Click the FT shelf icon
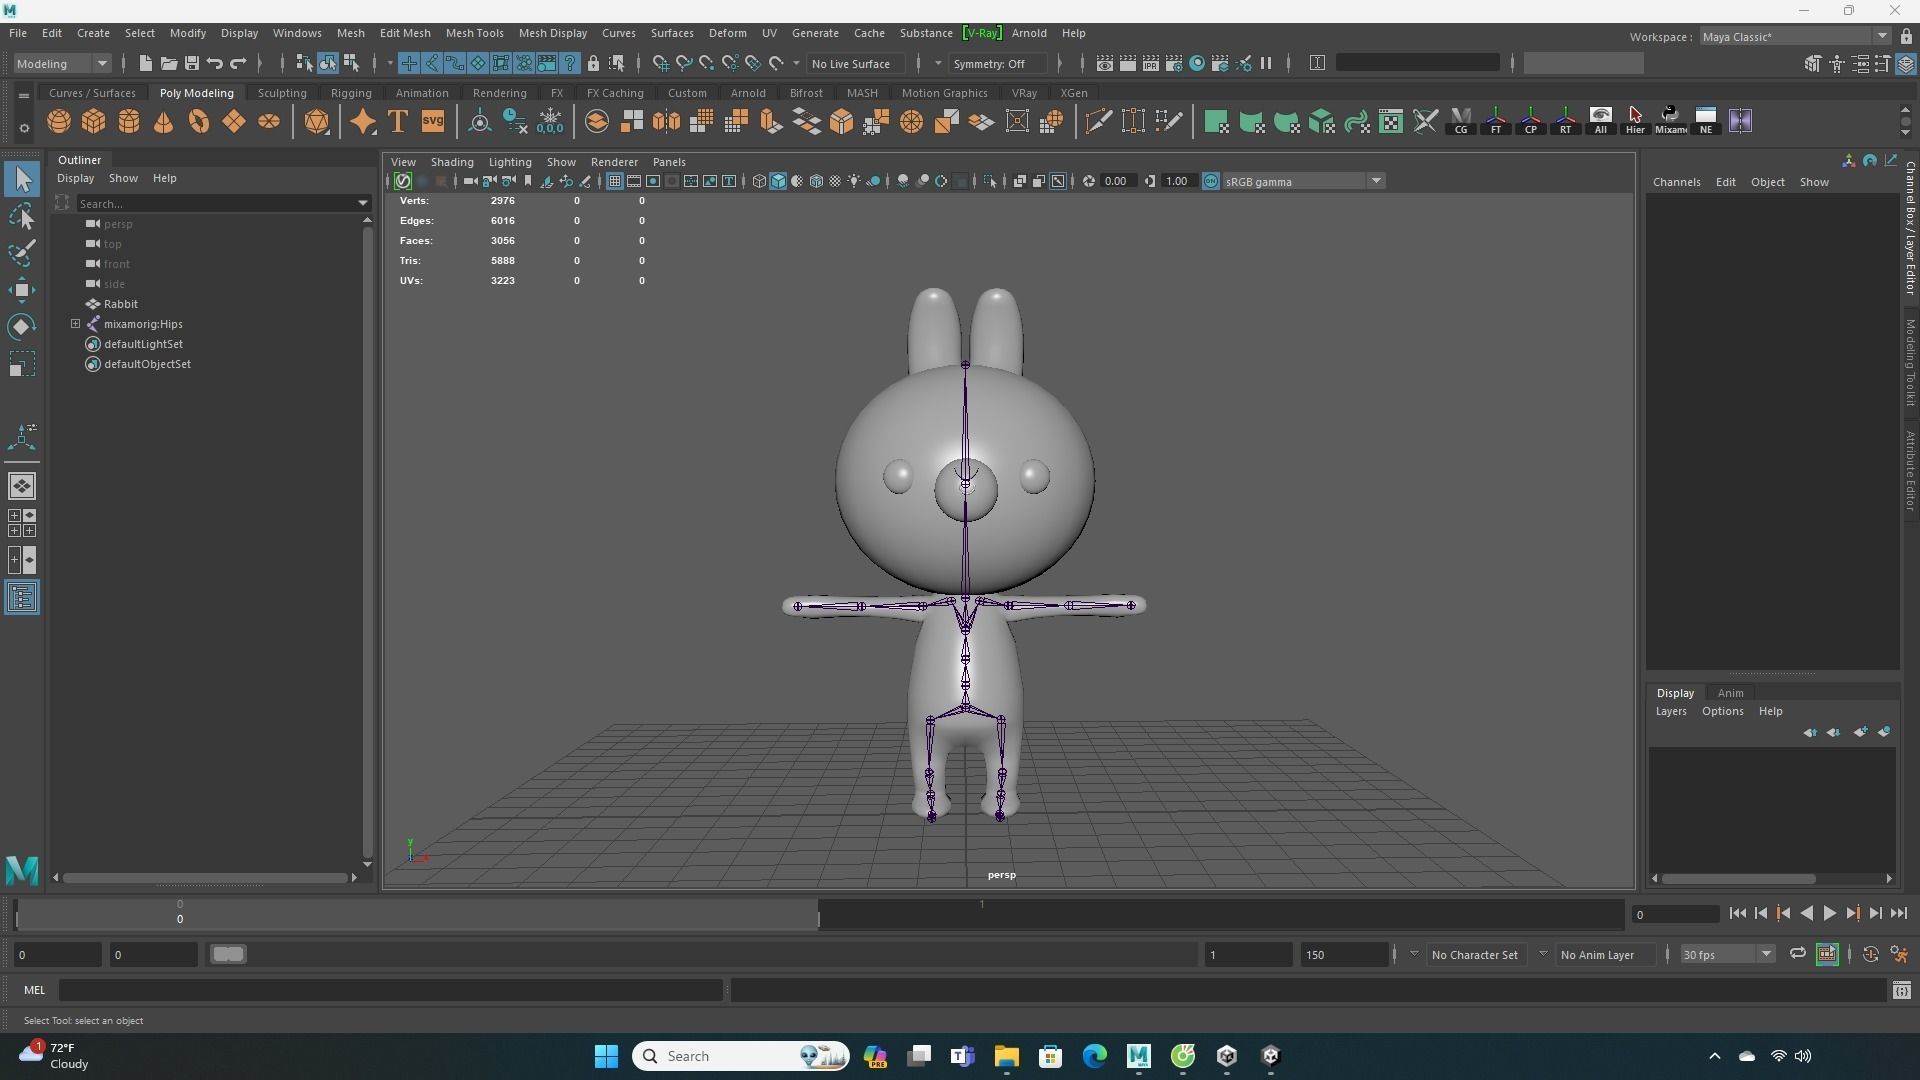The image size is (1920, 1080). pyautogui.click(x=1495, y=121)
